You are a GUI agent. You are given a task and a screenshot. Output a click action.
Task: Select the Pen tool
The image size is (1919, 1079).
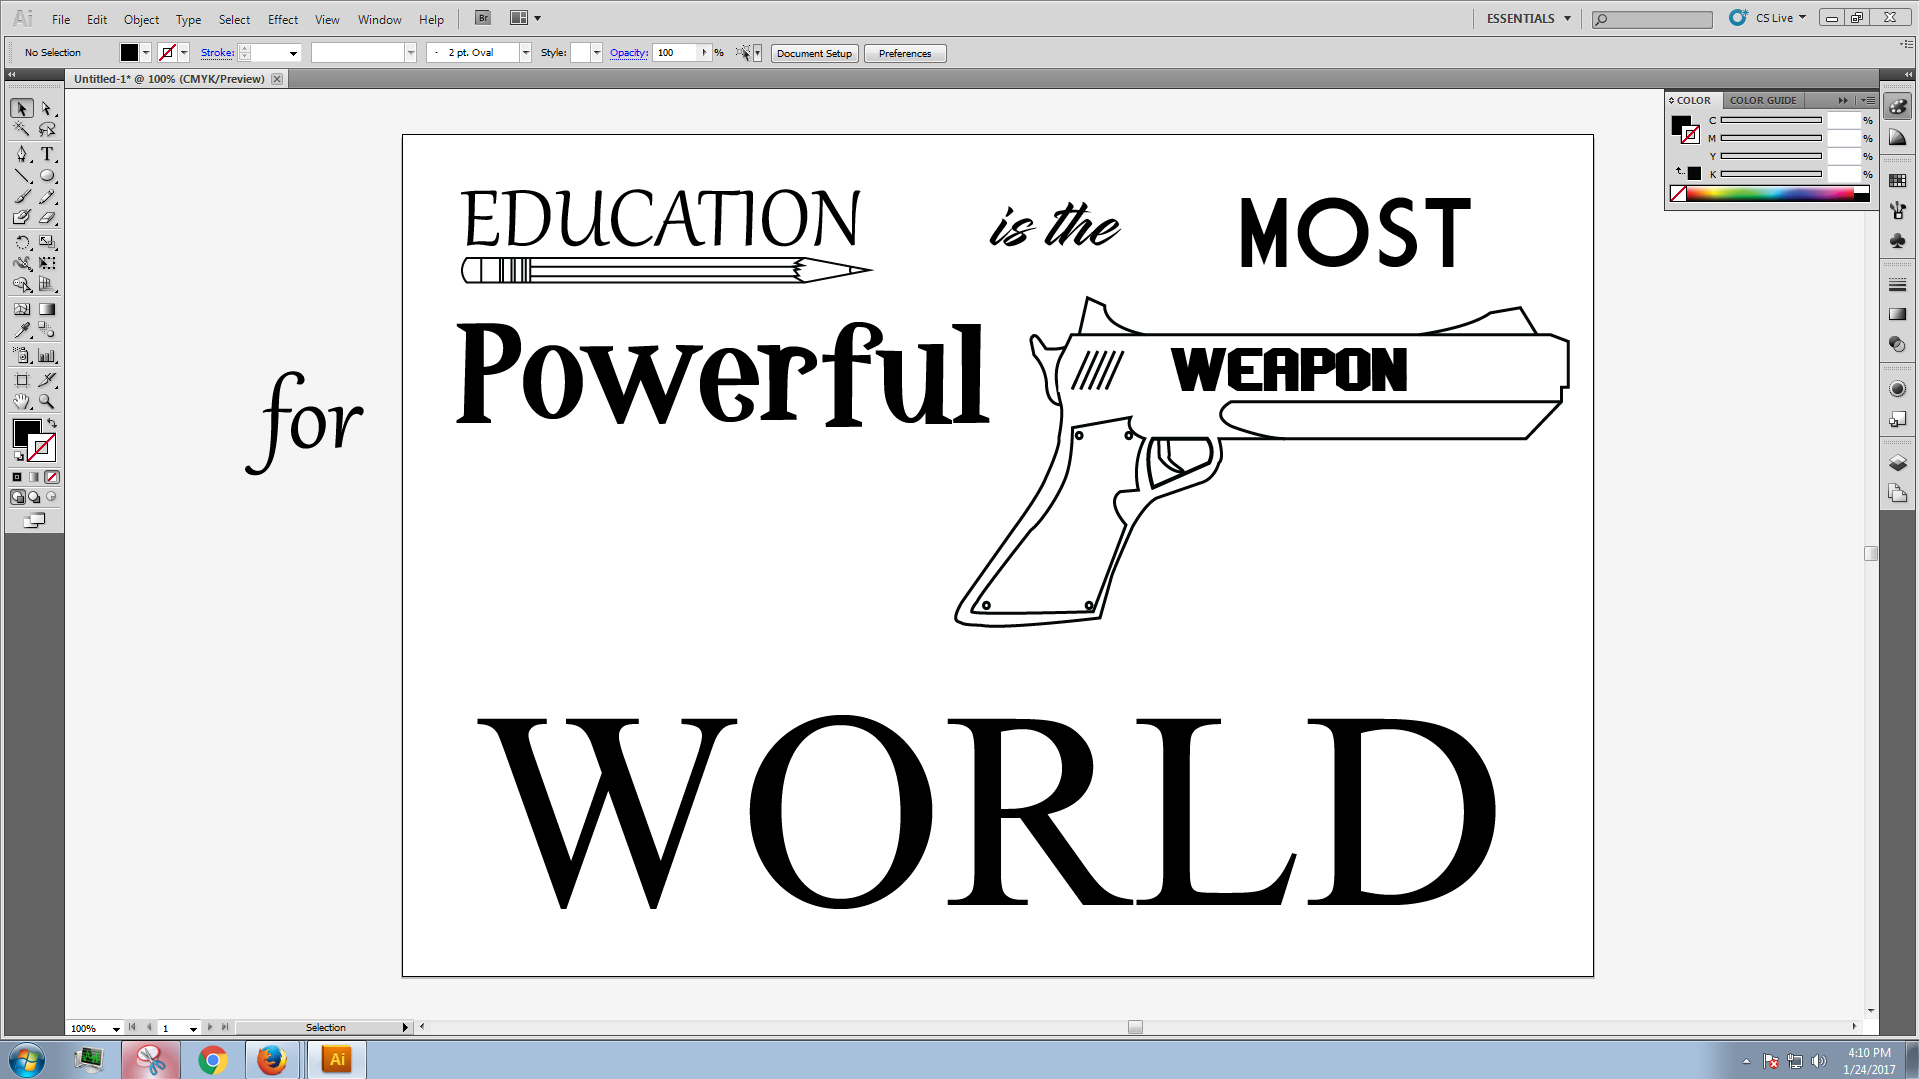click(x=22, y=154)
